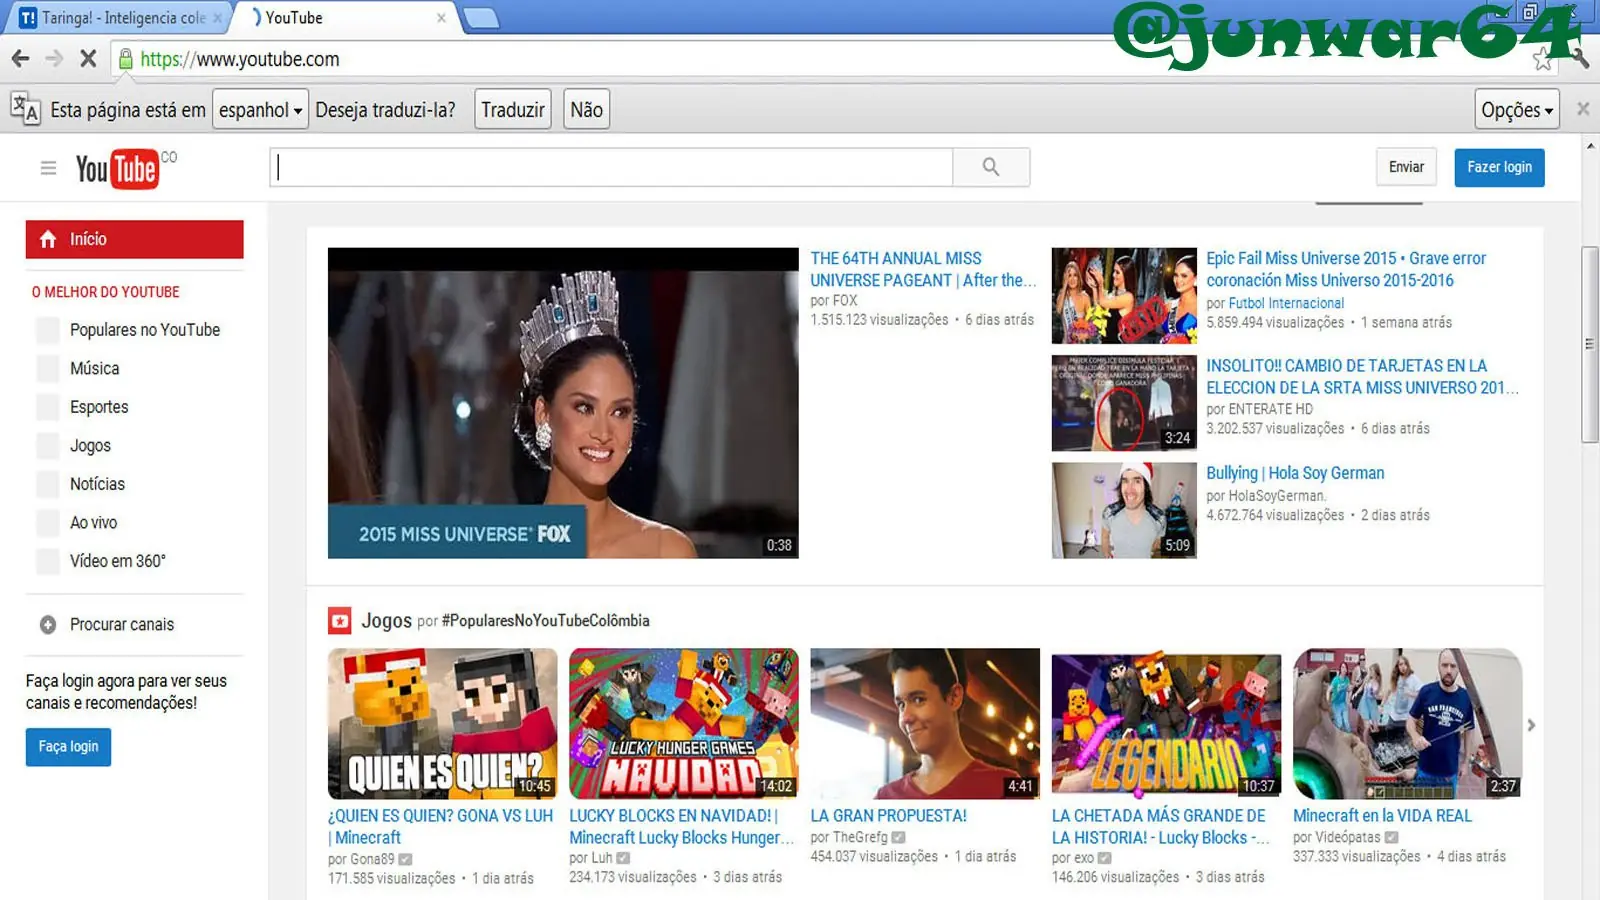Click the browser back arrow
Screen dimensions: 1600x900
(20, 59)
